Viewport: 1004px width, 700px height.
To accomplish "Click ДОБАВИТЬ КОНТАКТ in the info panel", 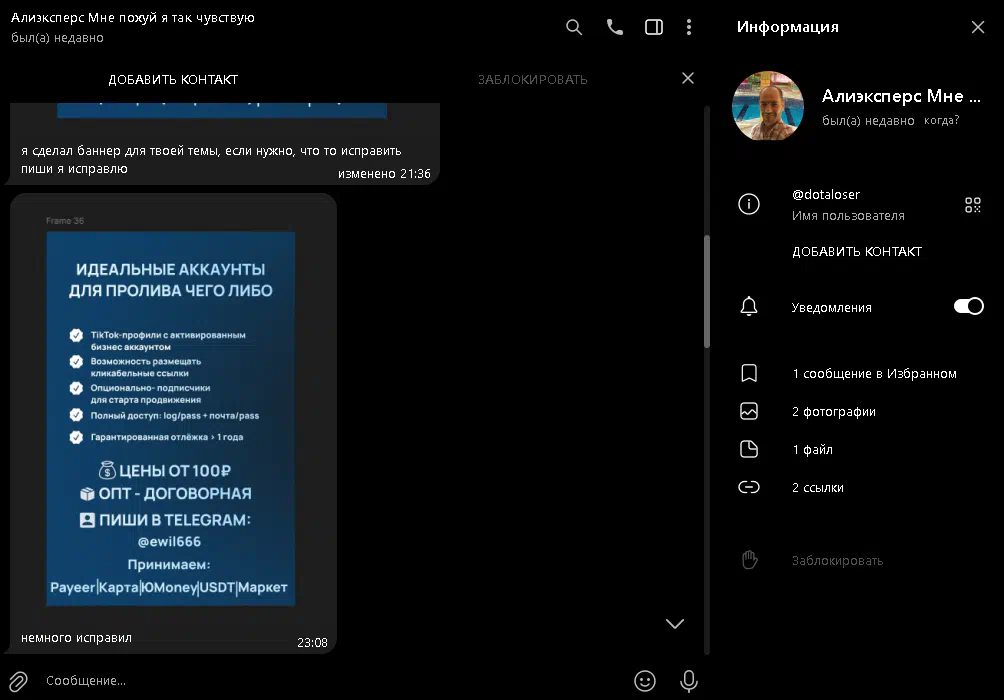I will tap(857, 252).
